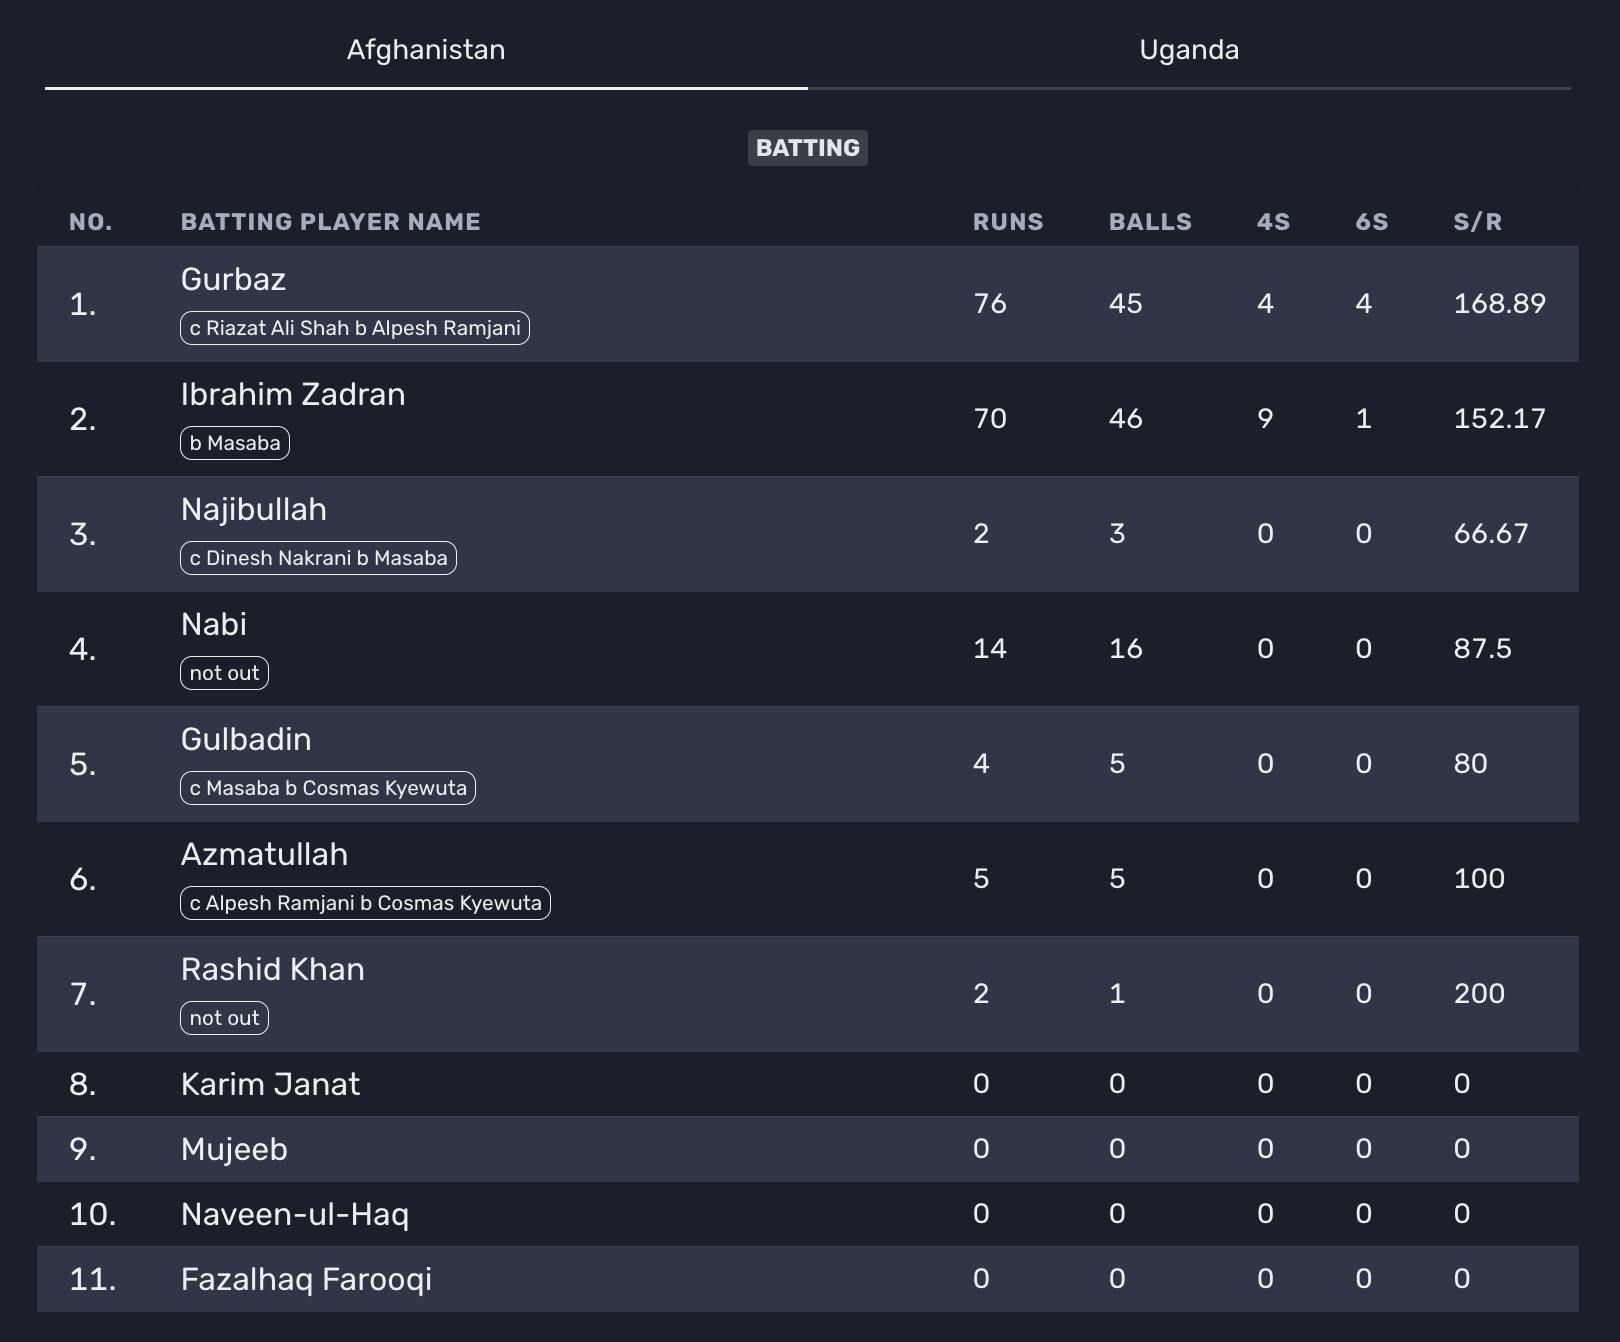This screenshot has height=1342, width=1620.
Task: Click Gurbaz's dismissal info tag
Action: [355, 328]
